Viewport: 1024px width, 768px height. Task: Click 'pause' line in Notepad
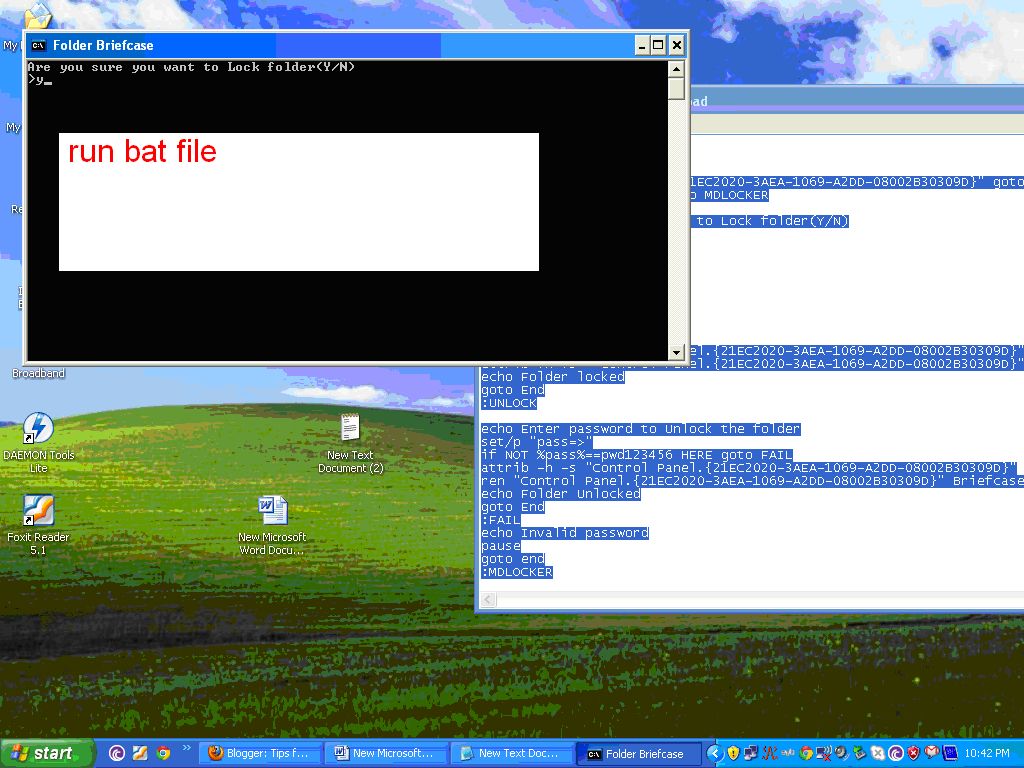[500, 546]
